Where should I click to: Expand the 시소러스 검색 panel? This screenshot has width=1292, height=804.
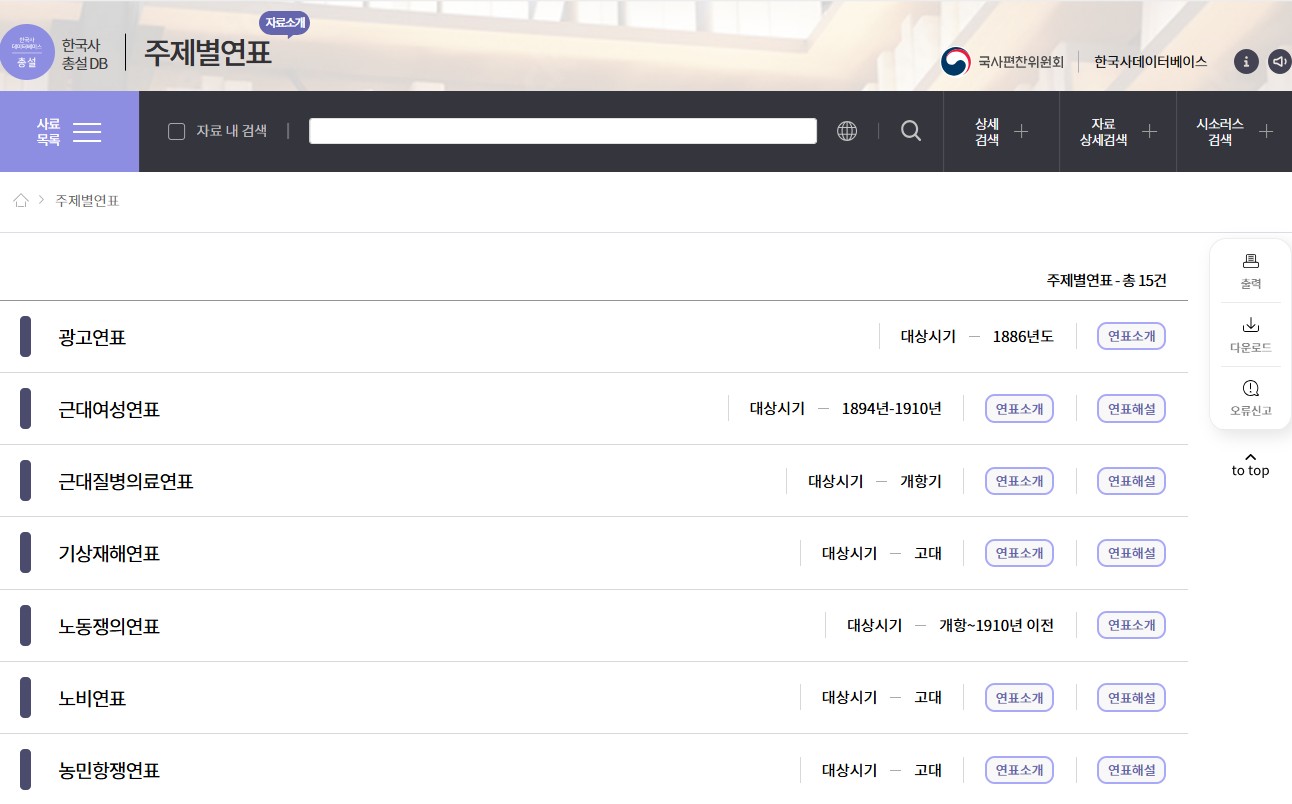1234,131
